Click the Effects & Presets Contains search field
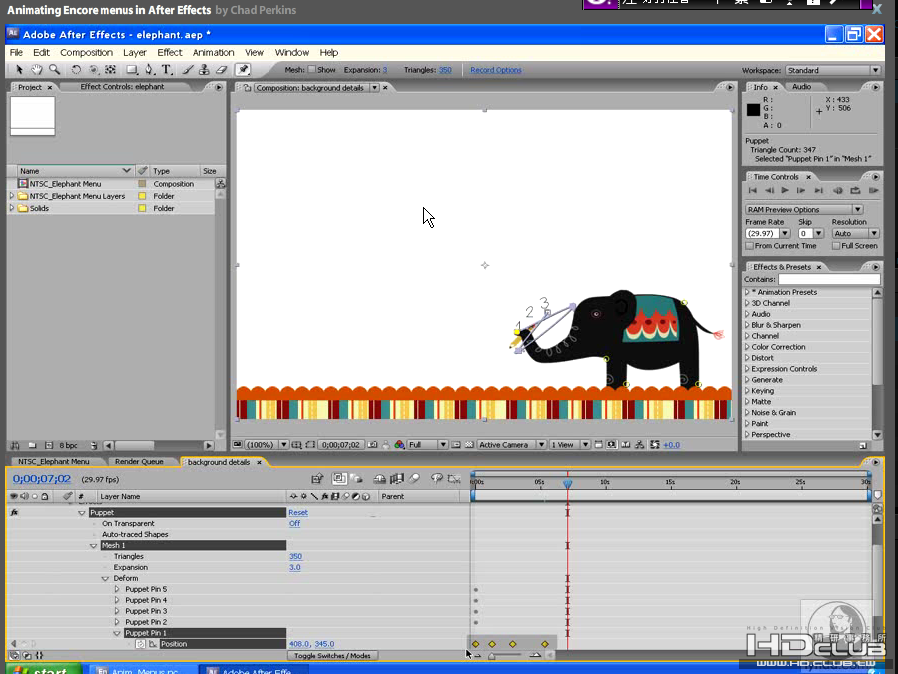The height and width of the screenshot is (674, 898). coord(829,279)
